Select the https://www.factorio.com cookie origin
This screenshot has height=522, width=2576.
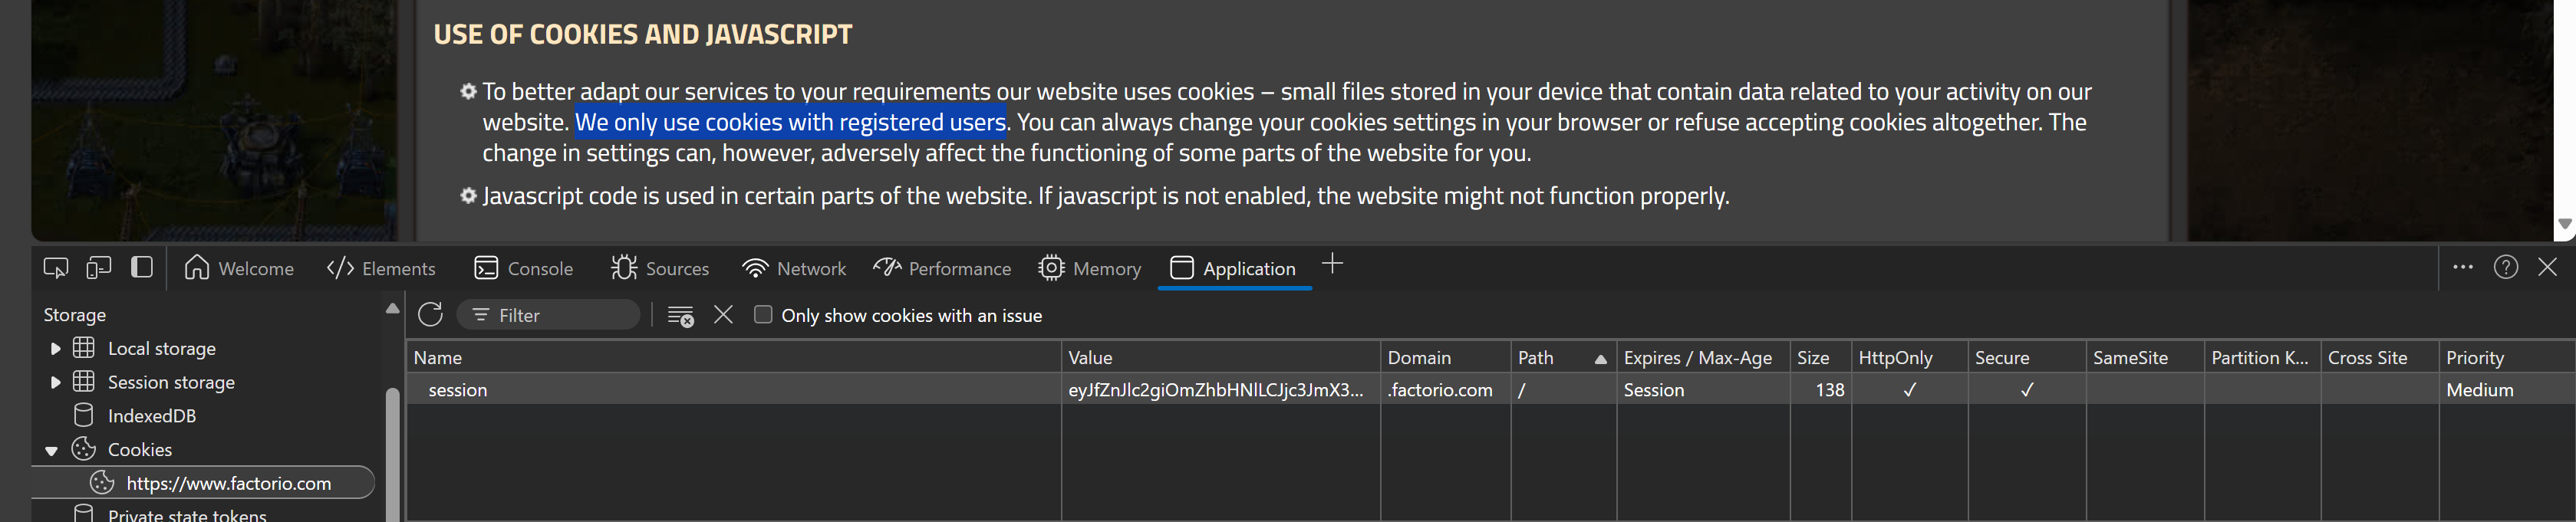[x=204, y=483]
